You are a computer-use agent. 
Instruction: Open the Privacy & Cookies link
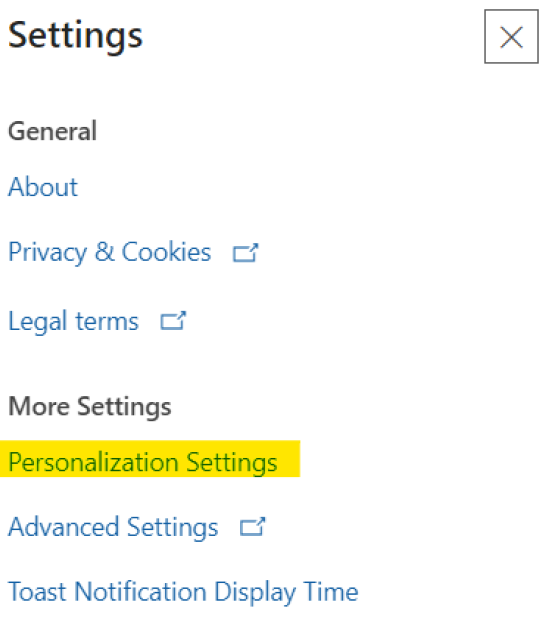pyautogui.click(x=109, y=253)
